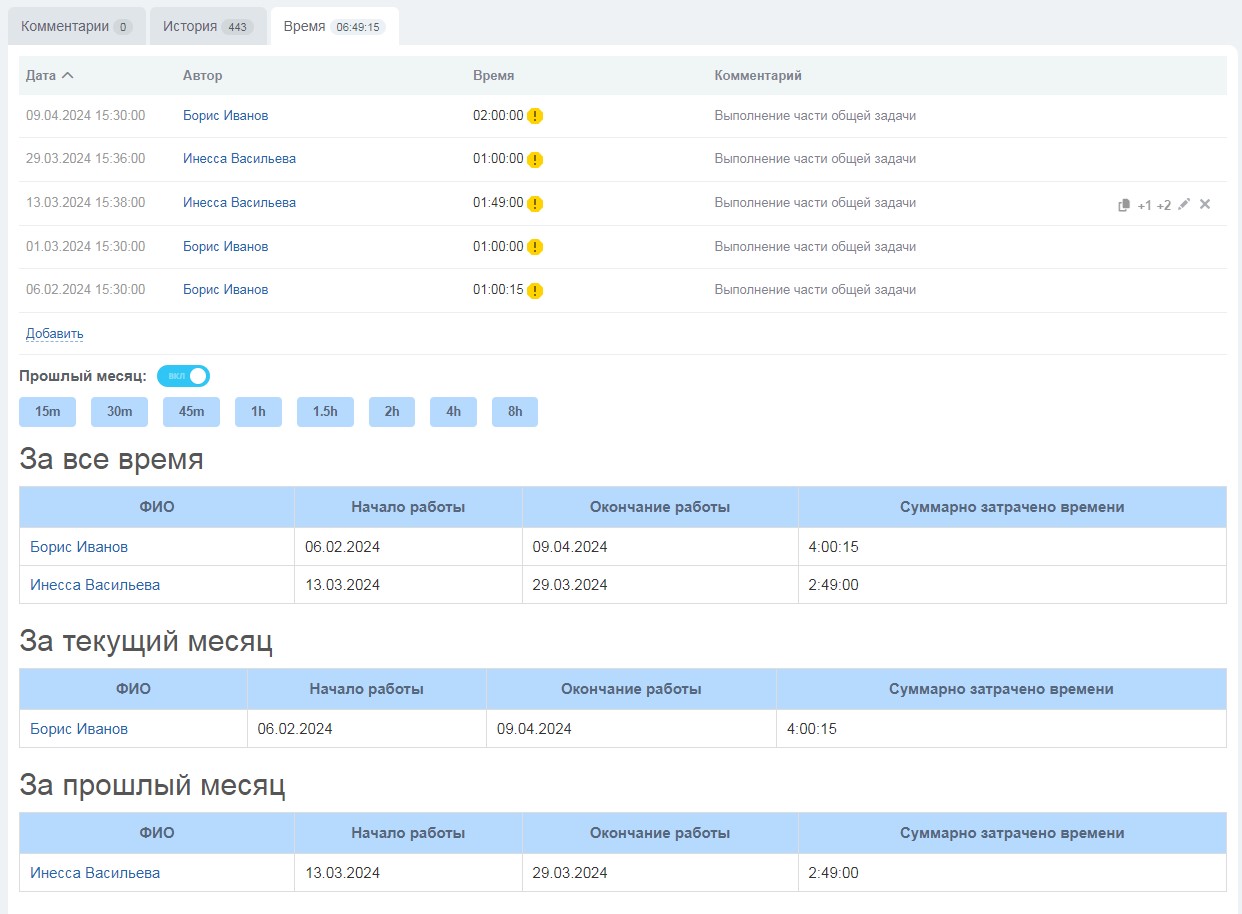
Task: Toggle the Прошлый месяц switch off
Action: 184,376
